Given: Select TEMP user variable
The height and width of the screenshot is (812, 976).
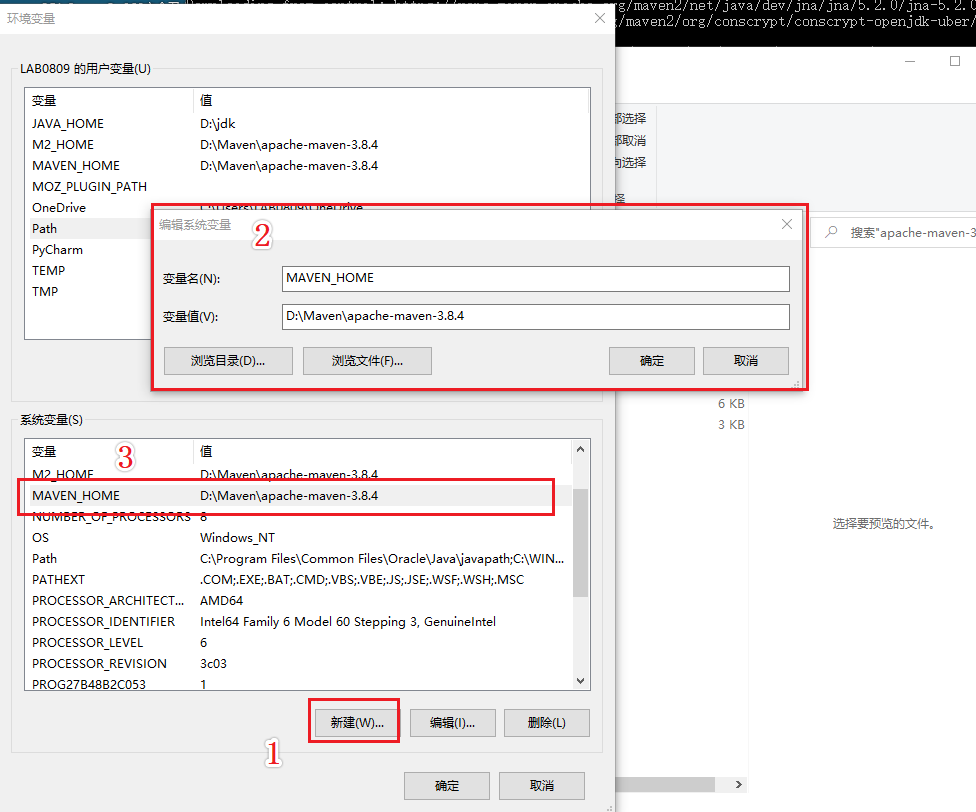Looking at the screenshot, I should pyautogui.click(x=49, y=271).
